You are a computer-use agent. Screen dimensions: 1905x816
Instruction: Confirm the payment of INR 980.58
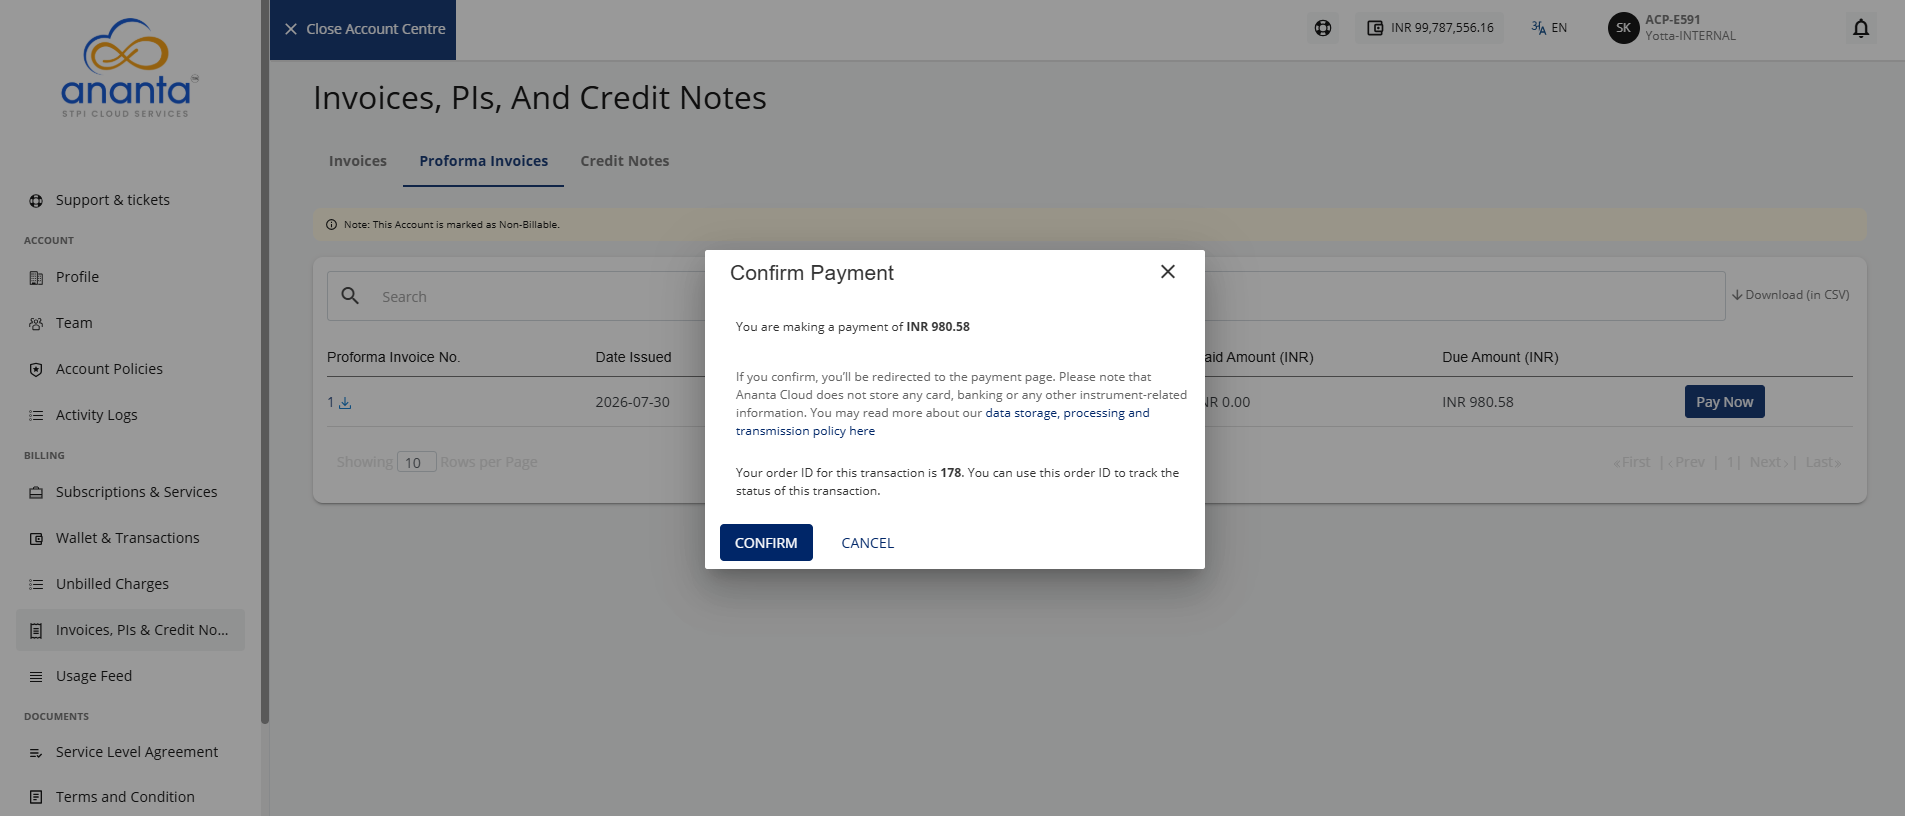click(766, 543)
